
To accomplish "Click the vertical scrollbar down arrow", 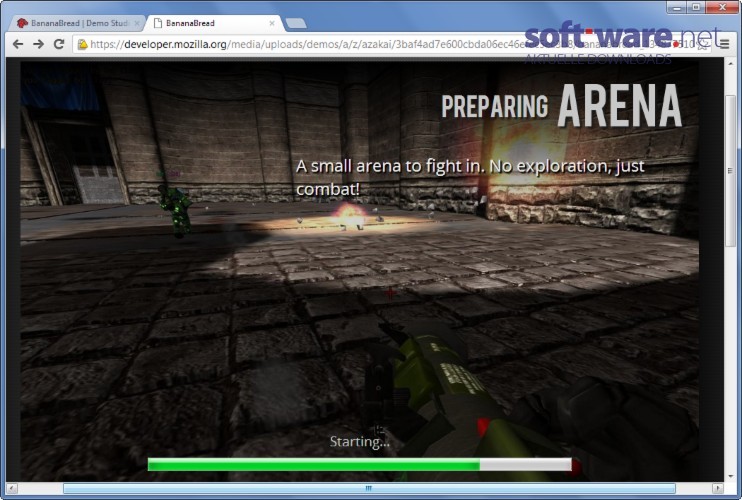I will tap(730, 476).
